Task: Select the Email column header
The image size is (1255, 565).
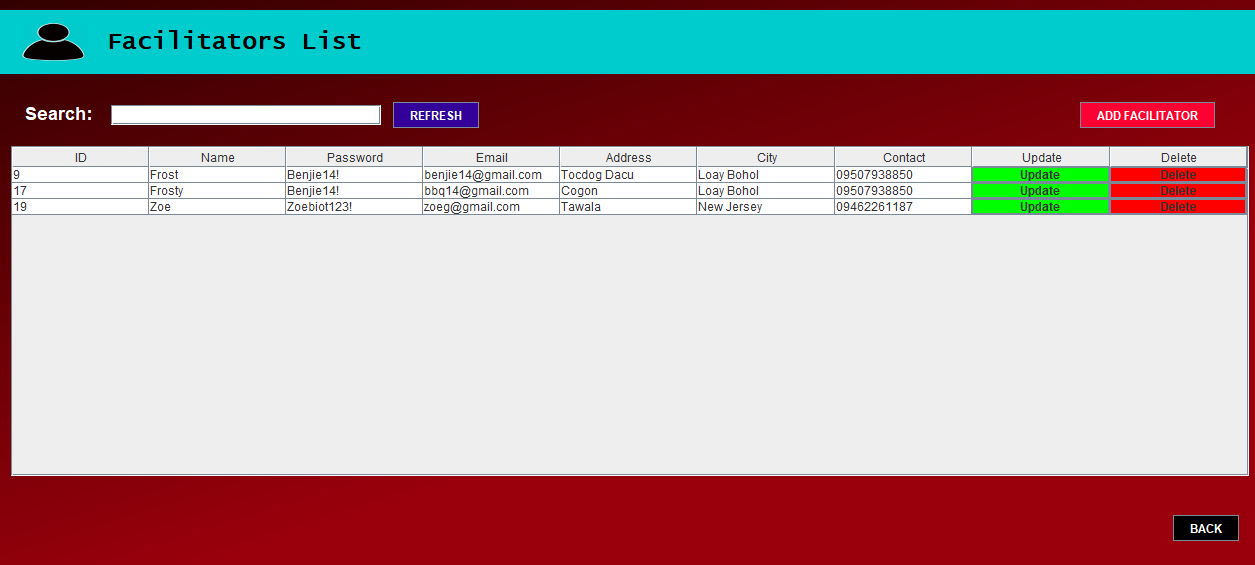Action: point(491,157)
